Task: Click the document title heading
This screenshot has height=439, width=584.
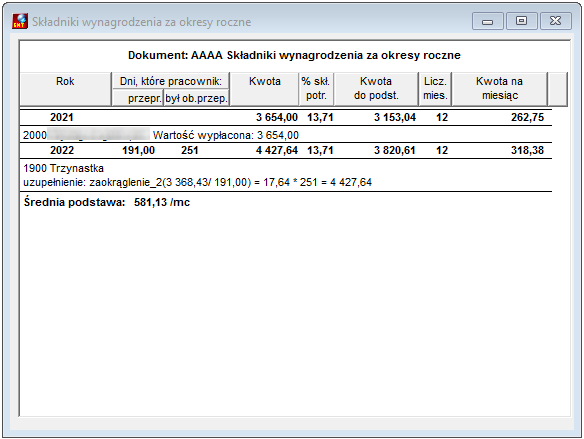Action: click(294, 55)
